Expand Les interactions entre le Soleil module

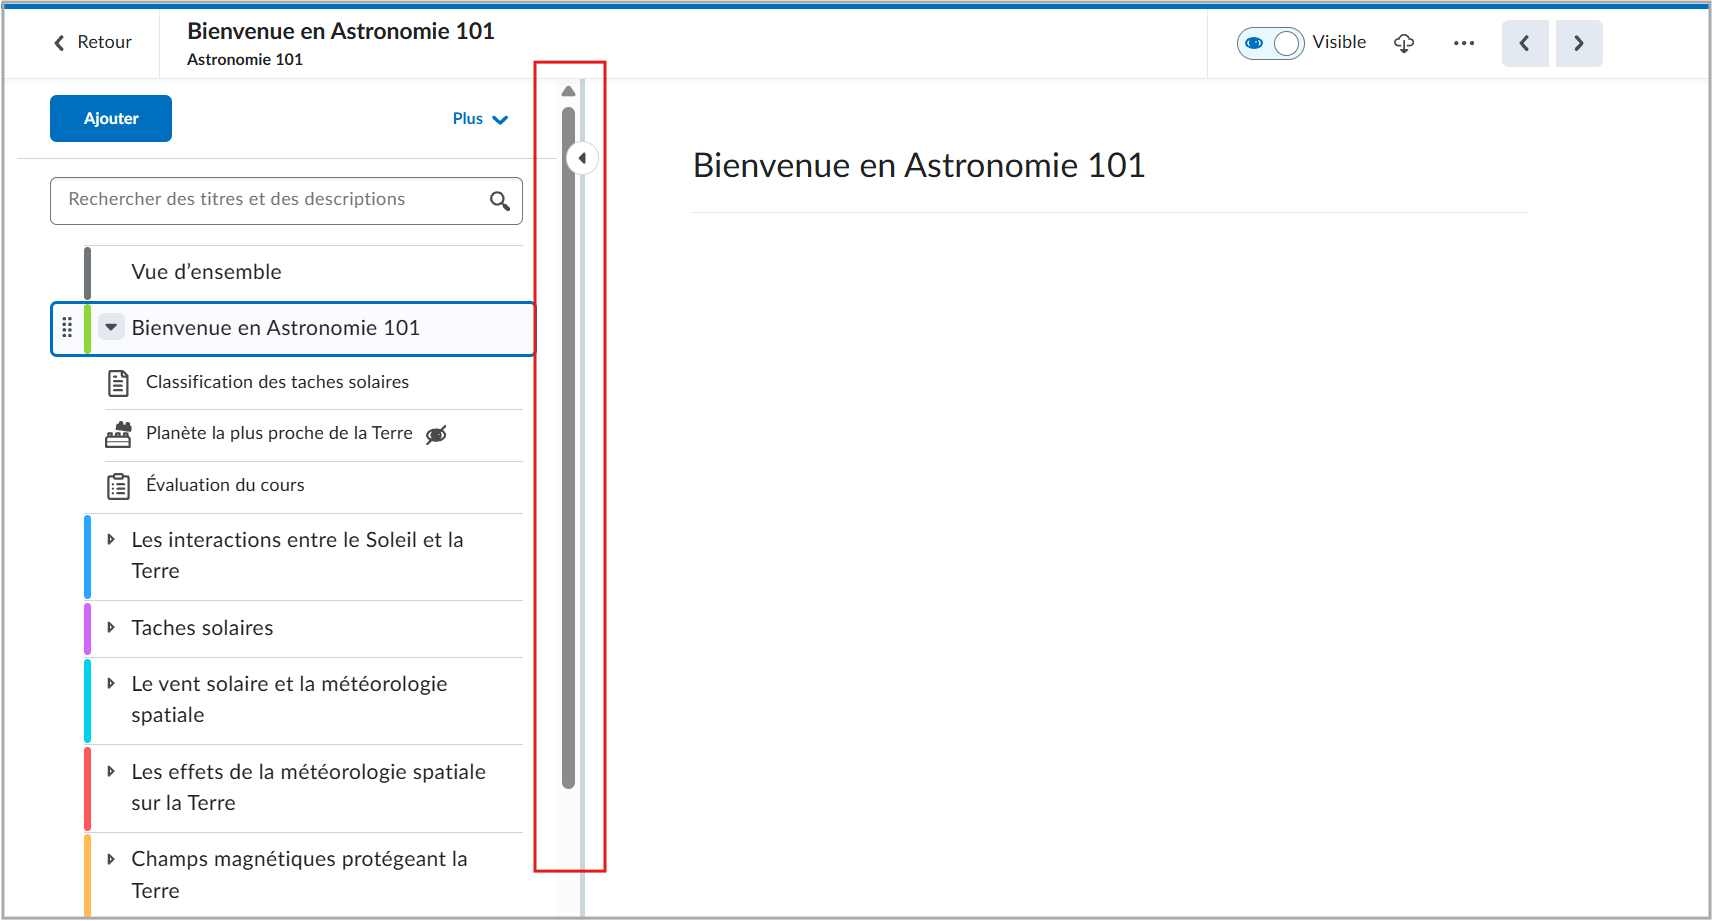coord(111,540)
